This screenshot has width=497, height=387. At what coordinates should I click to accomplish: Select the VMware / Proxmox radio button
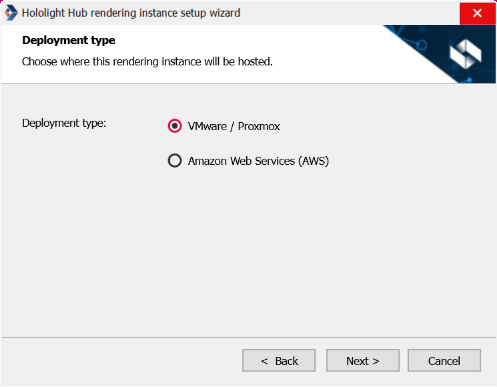click(175, 126)
